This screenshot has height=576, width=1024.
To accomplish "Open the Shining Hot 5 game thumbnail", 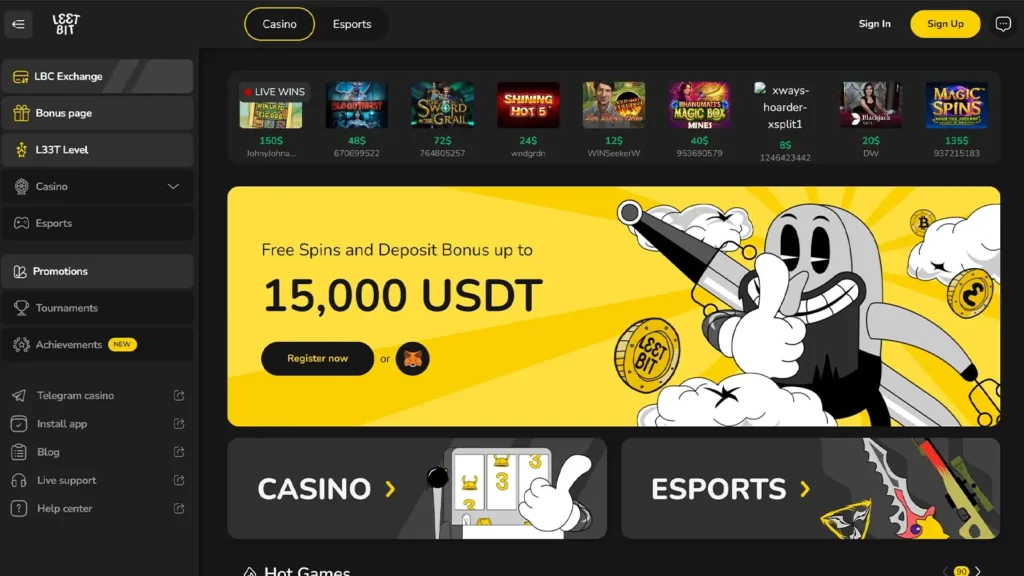I will tap(528, 105).
